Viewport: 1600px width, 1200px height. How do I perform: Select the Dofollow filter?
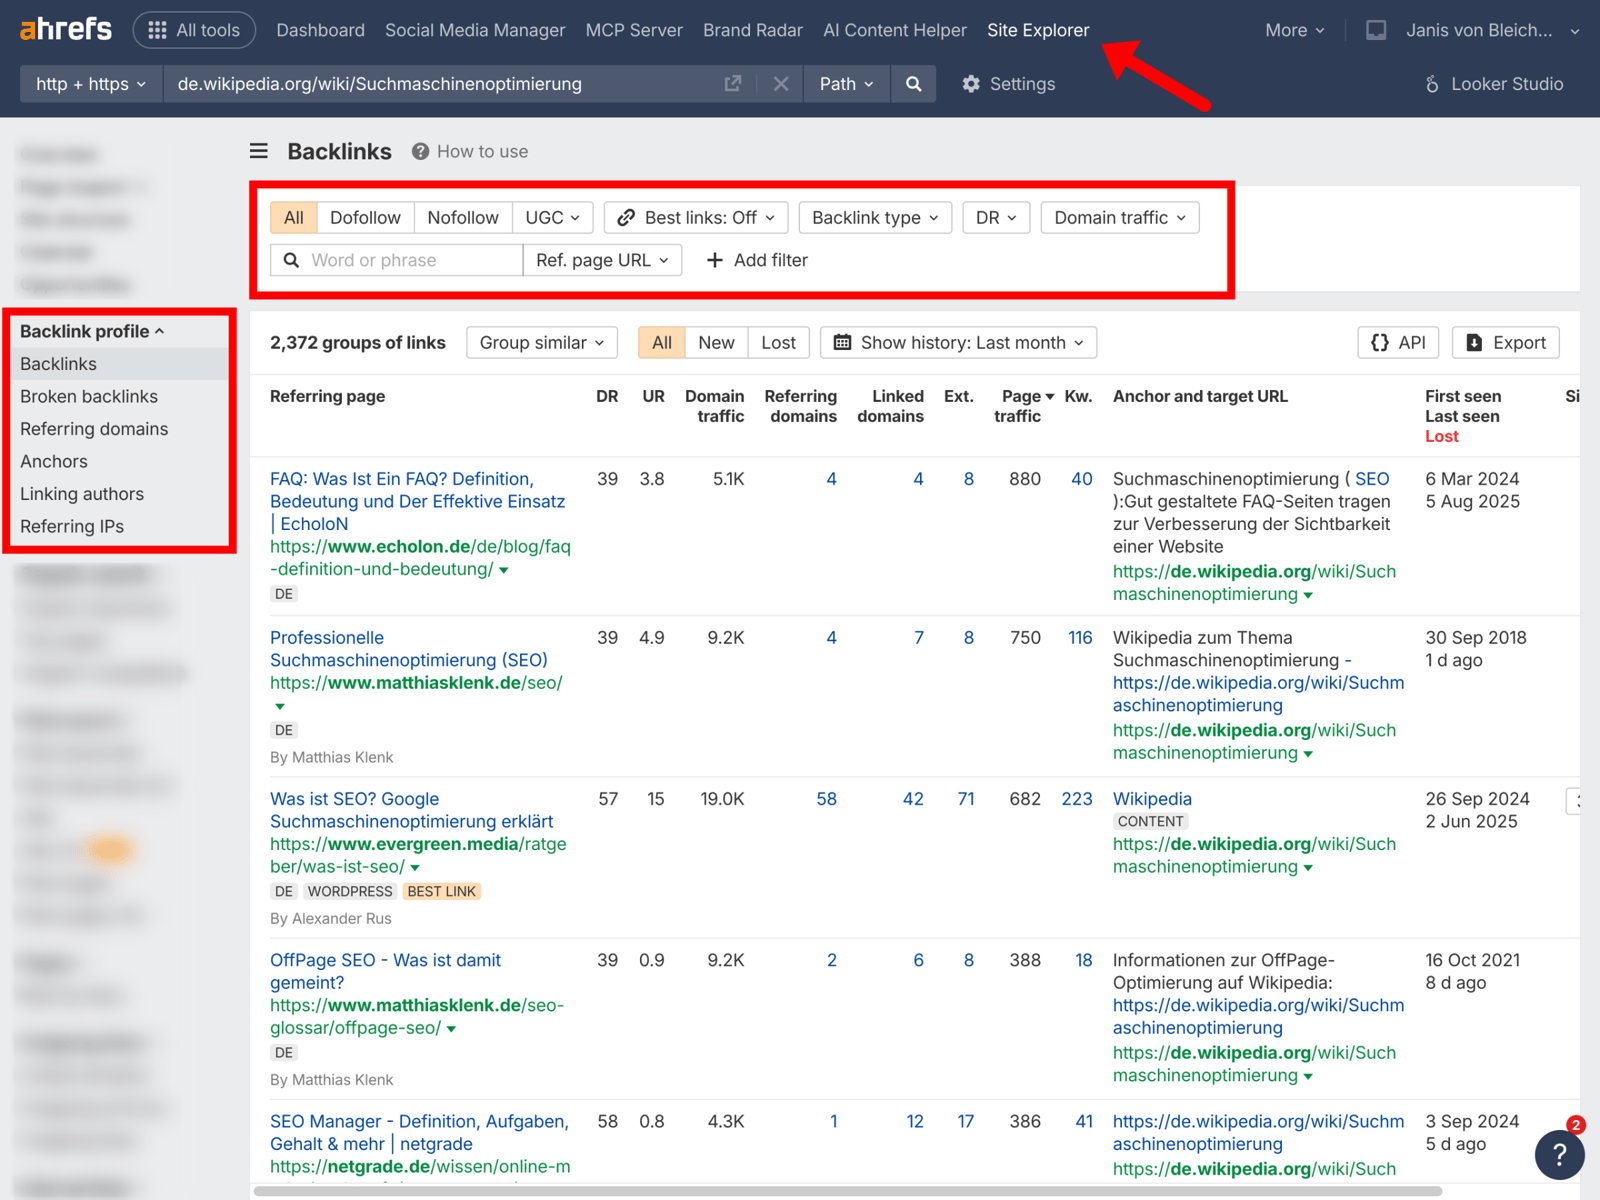pos(365,217)
